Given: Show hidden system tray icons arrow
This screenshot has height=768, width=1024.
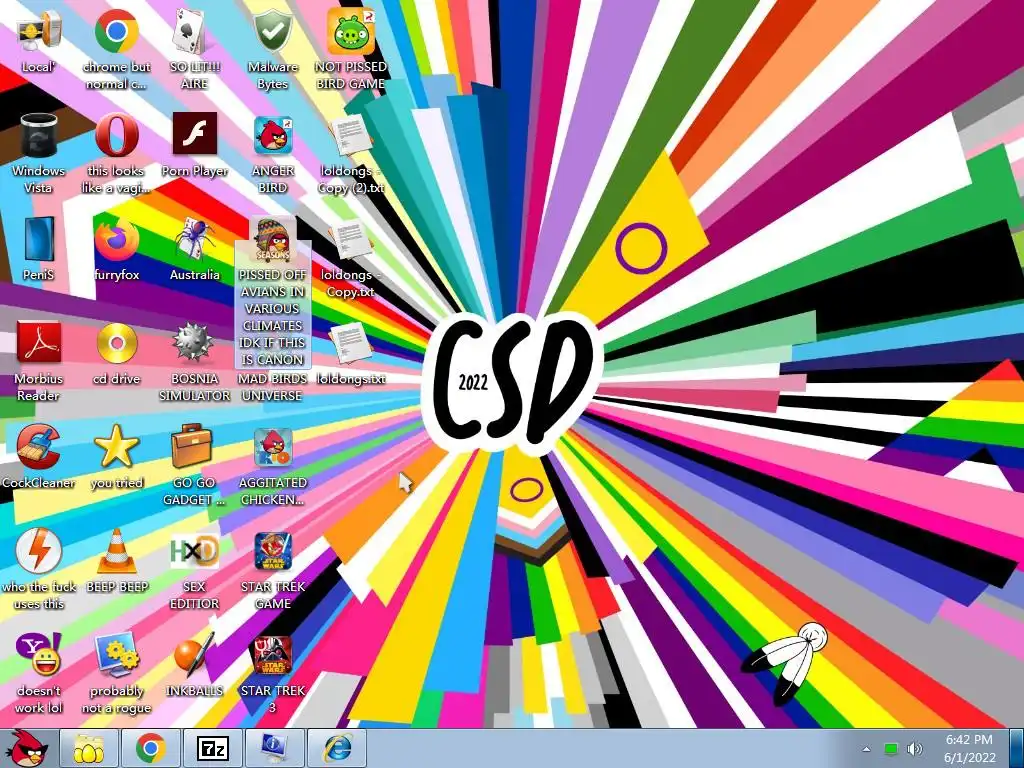Looking at the screenshot, I should pyautogui.click(x=867, y=749).
